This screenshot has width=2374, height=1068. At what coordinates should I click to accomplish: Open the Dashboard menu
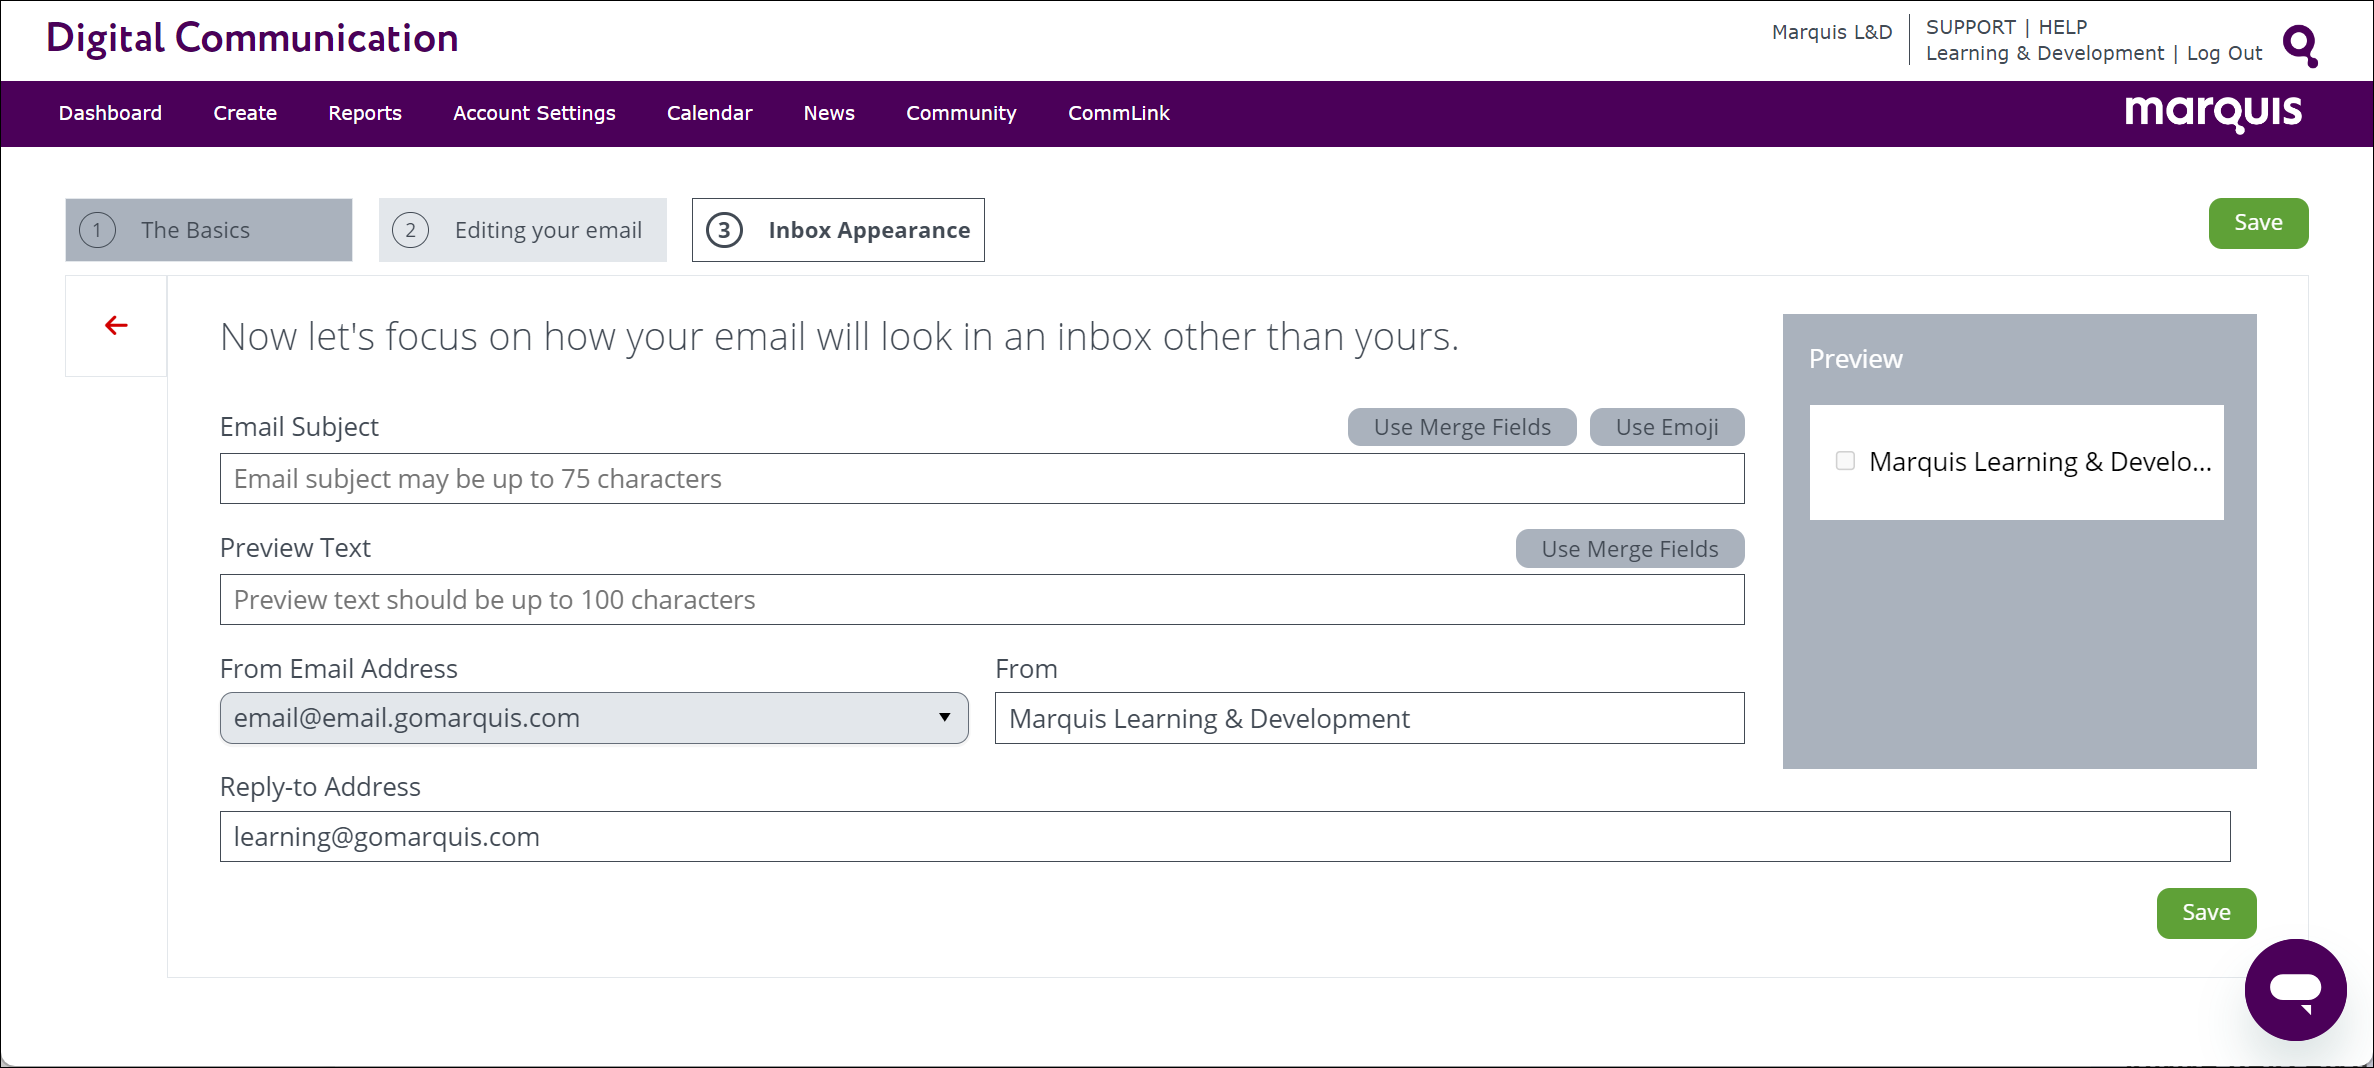pos(110,113)
